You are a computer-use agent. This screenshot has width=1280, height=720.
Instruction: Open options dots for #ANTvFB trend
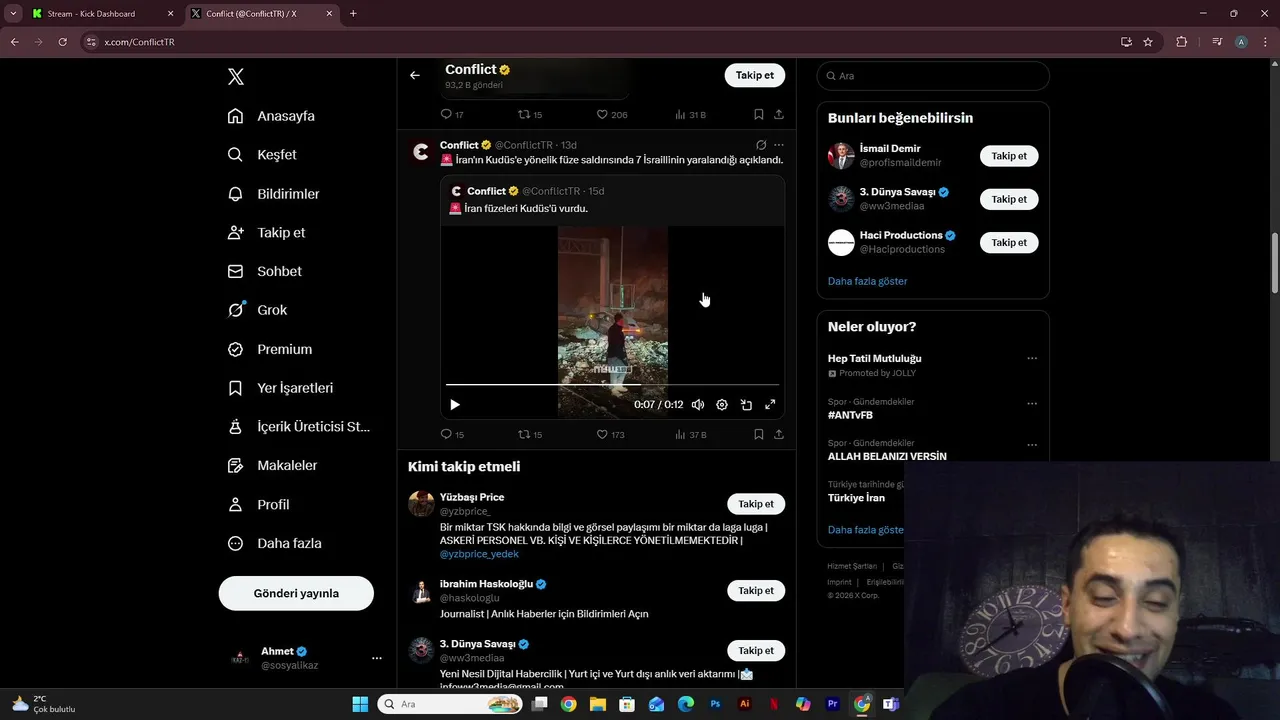tap(1032, 403)
